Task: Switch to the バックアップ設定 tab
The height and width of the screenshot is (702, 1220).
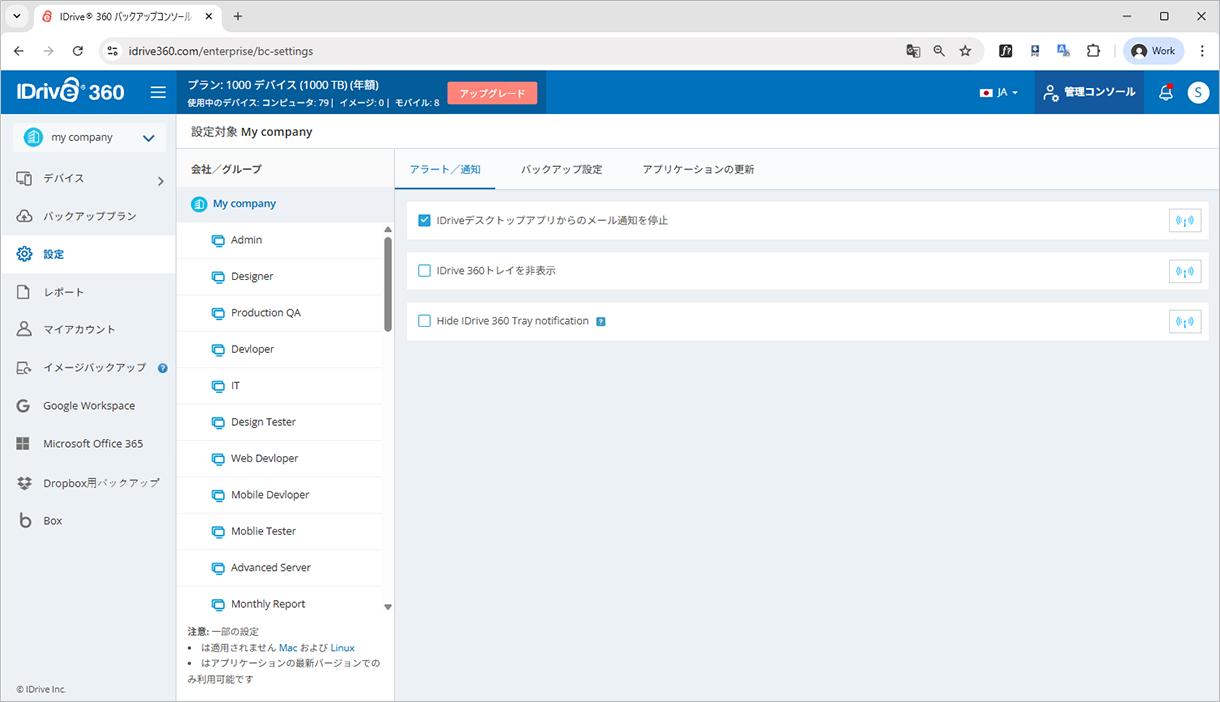Action: point(561,169)
